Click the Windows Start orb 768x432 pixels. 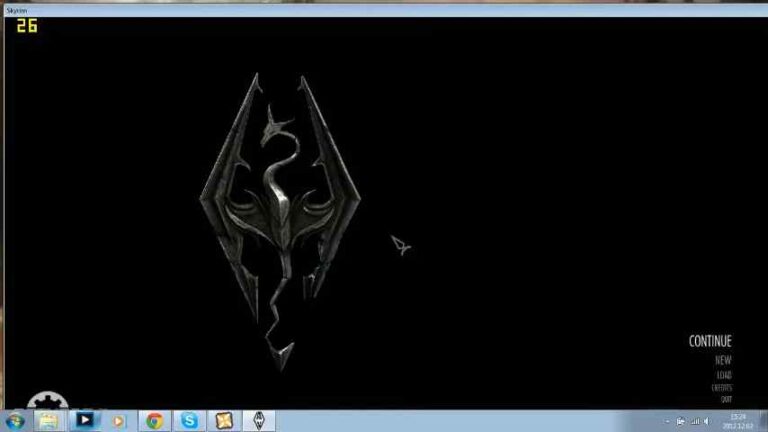click(16, 421)
